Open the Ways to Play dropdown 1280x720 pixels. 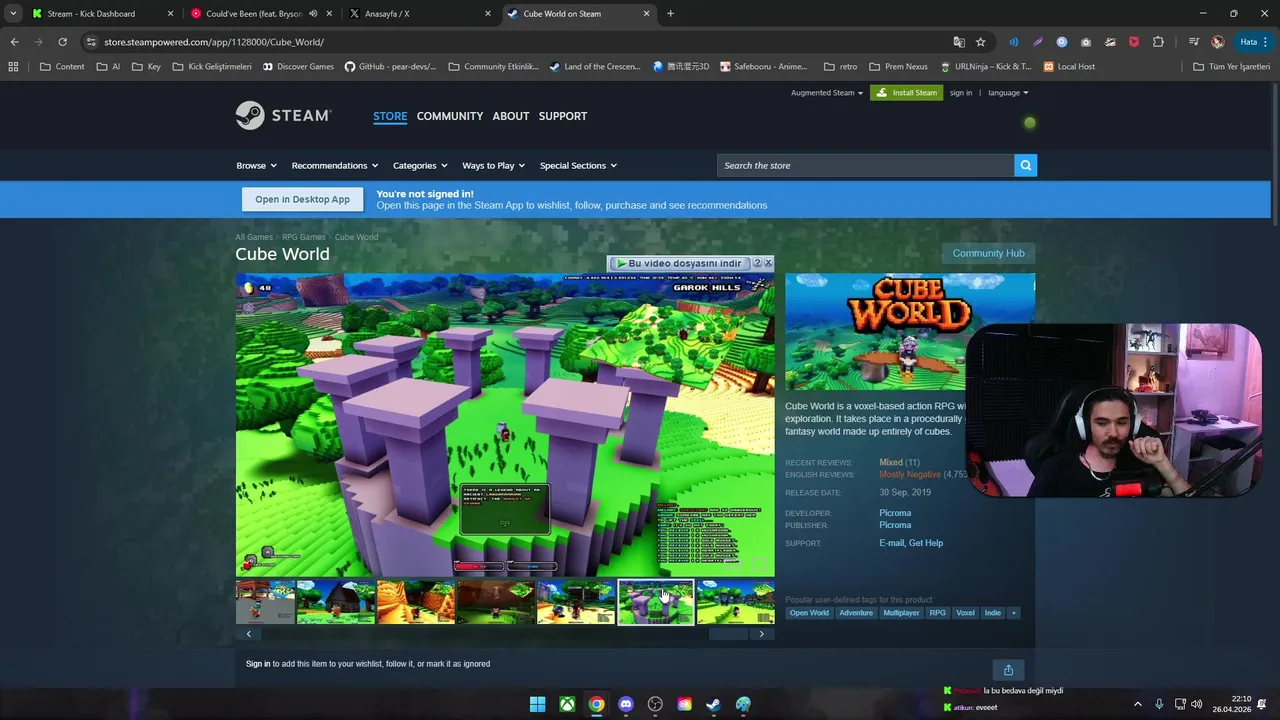tap(494, 165)
